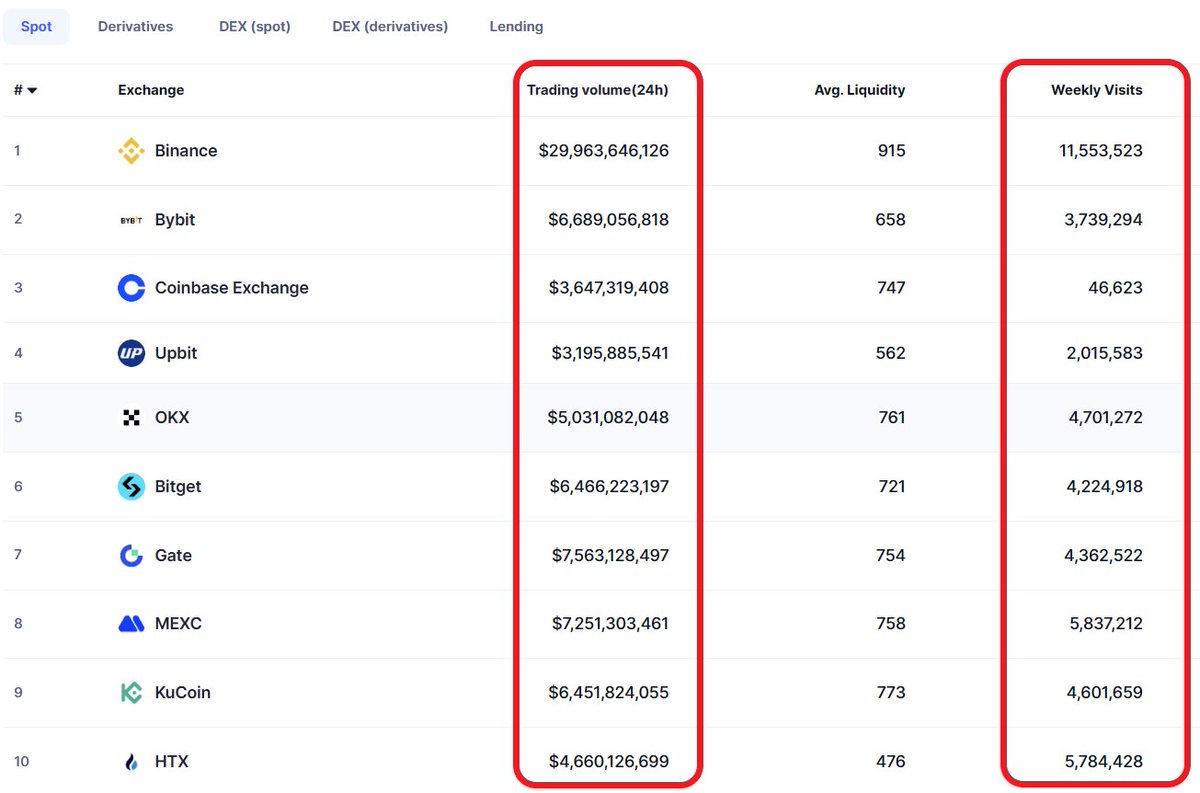This screenshot has height=793, width=1200.
Task: Click Gate weekly visits 4,362,522
Action: [x=1105, y=556]
